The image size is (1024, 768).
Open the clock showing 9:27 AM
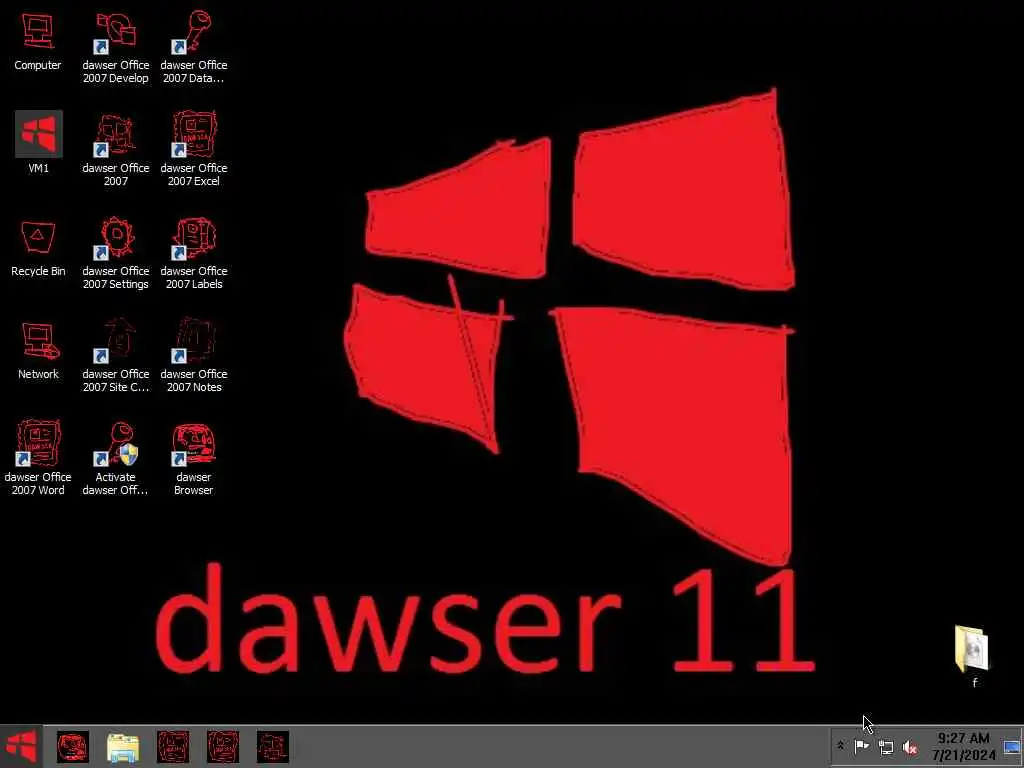pos(963,746)
